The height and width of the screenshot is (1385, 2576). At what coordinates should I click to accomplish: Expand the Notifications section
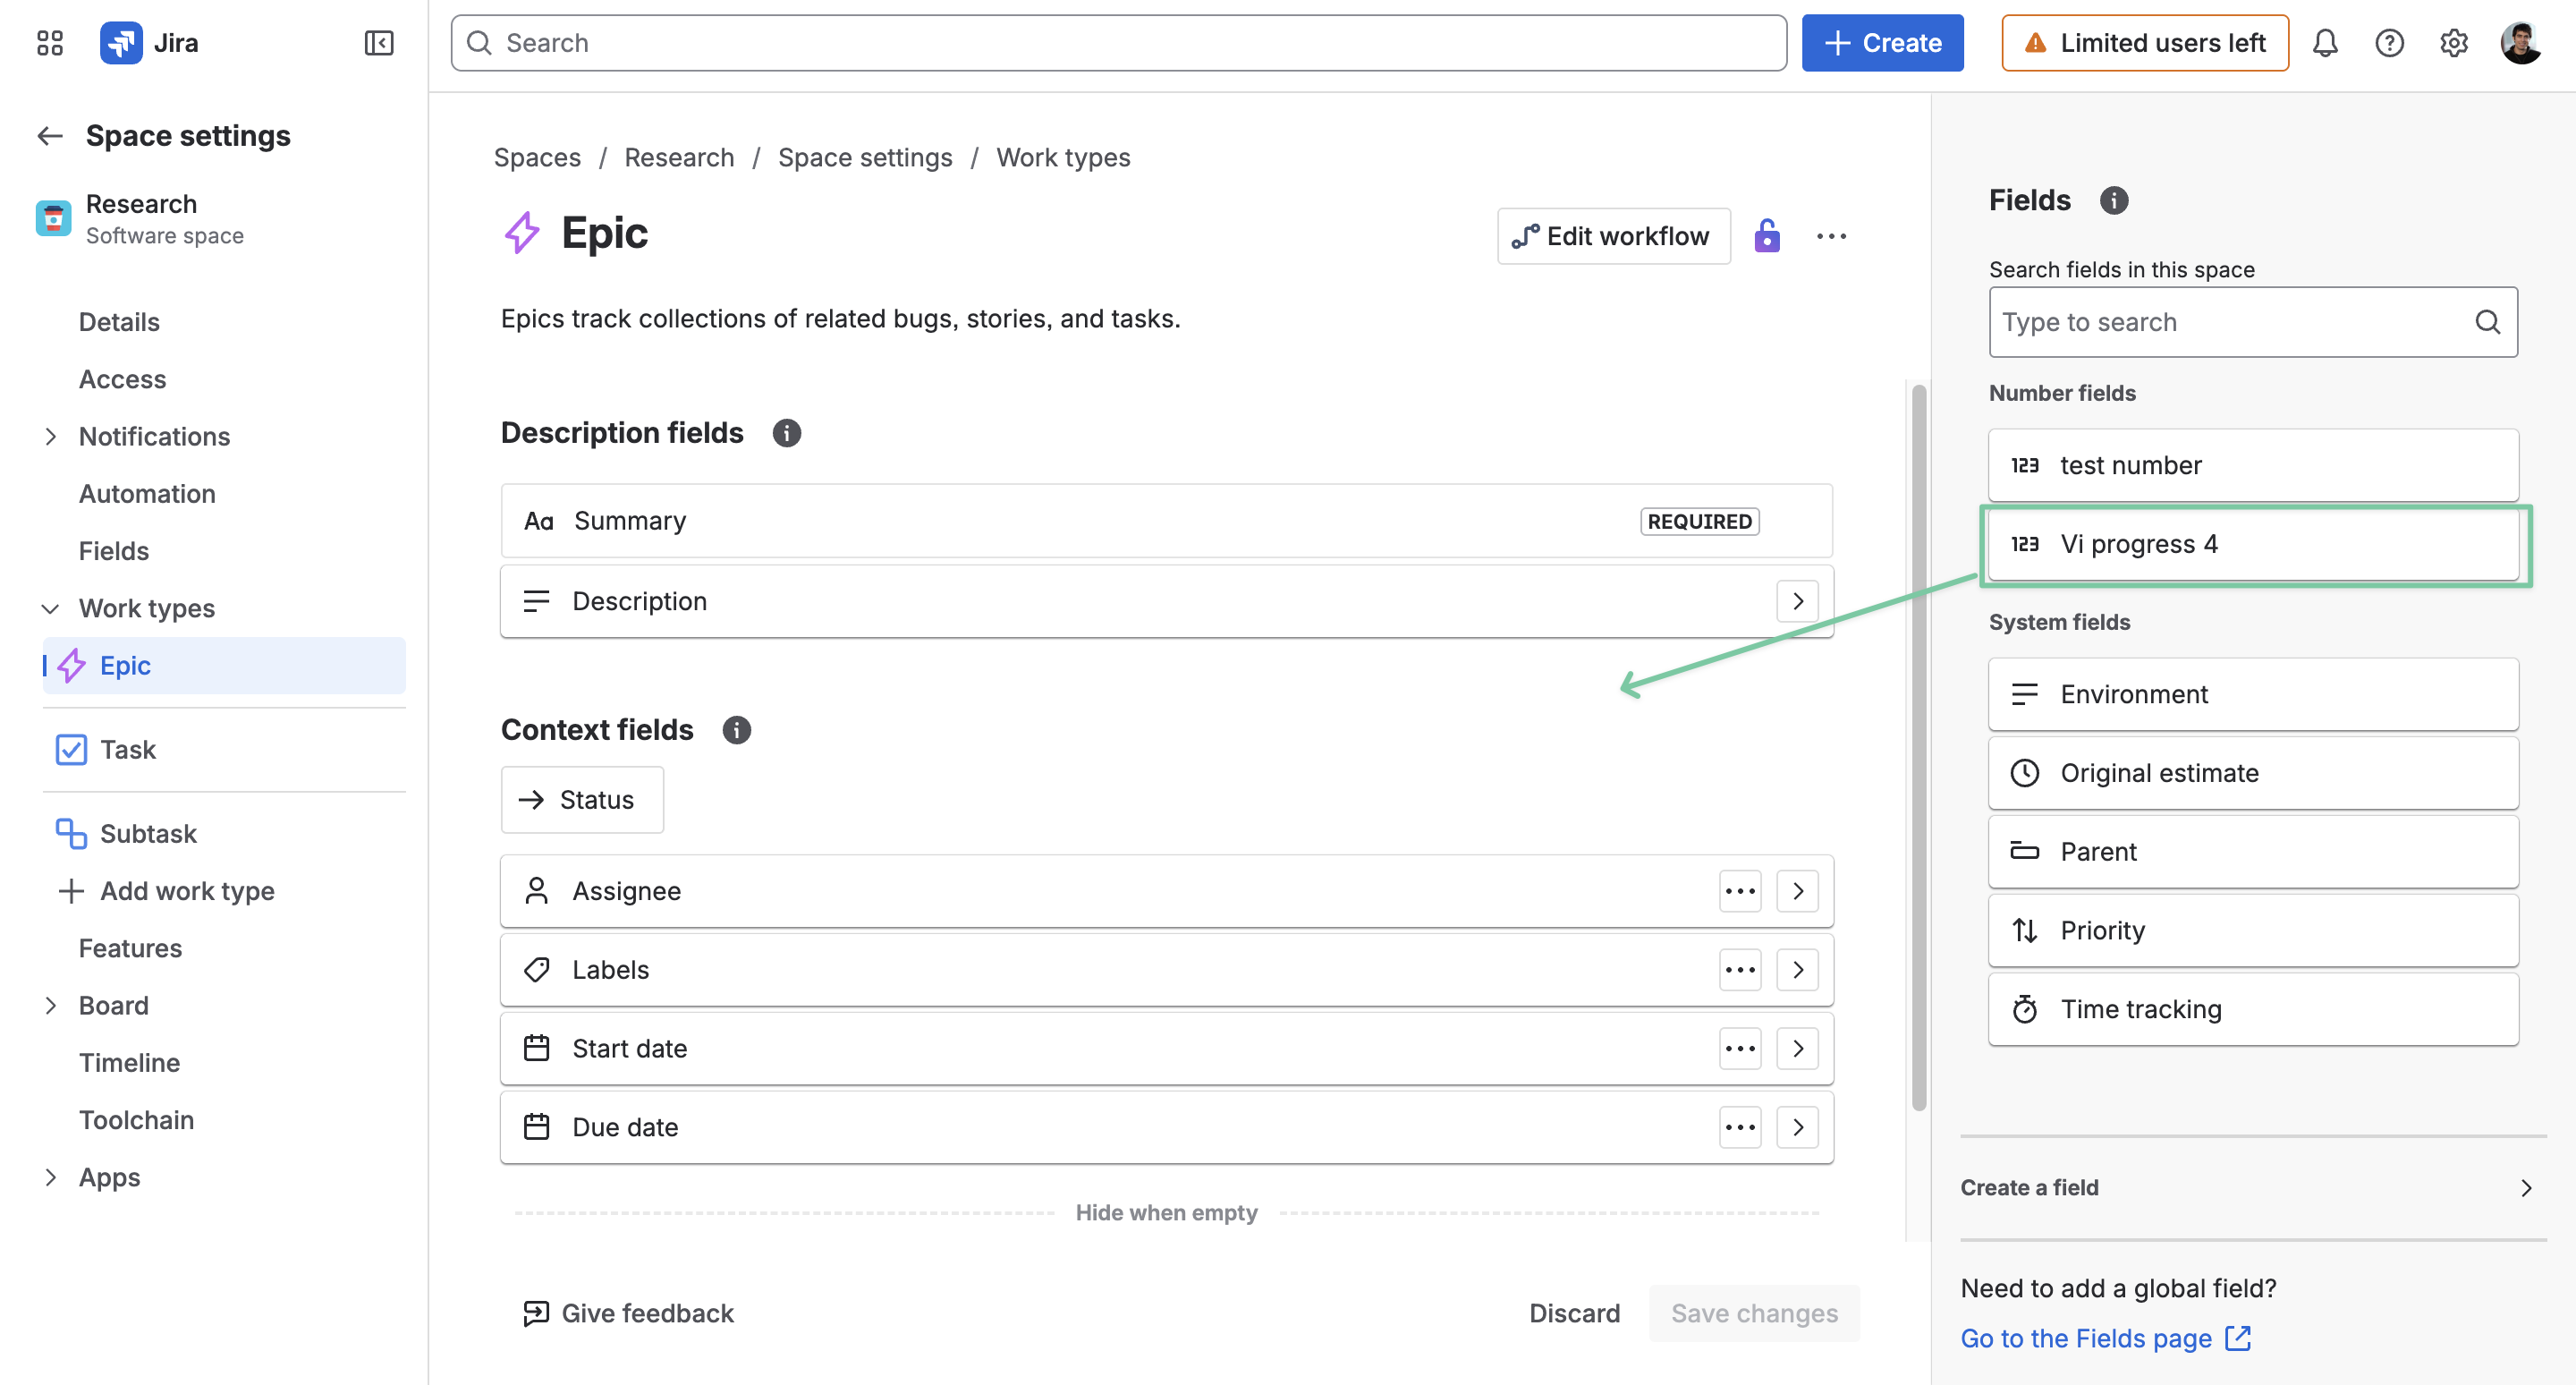click(x=50, y=437)
